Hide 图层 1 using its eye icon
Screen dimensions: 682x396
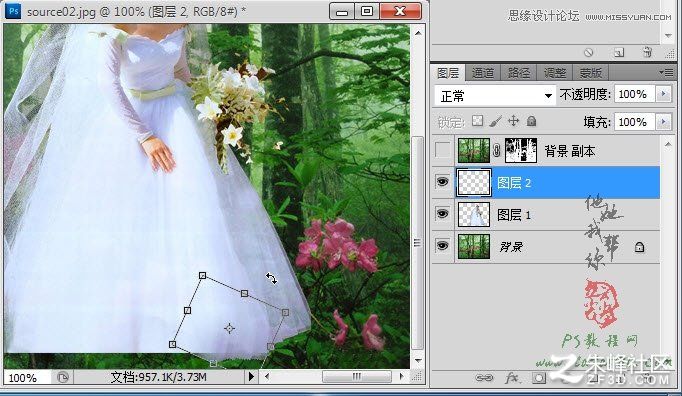click(442, 214)
